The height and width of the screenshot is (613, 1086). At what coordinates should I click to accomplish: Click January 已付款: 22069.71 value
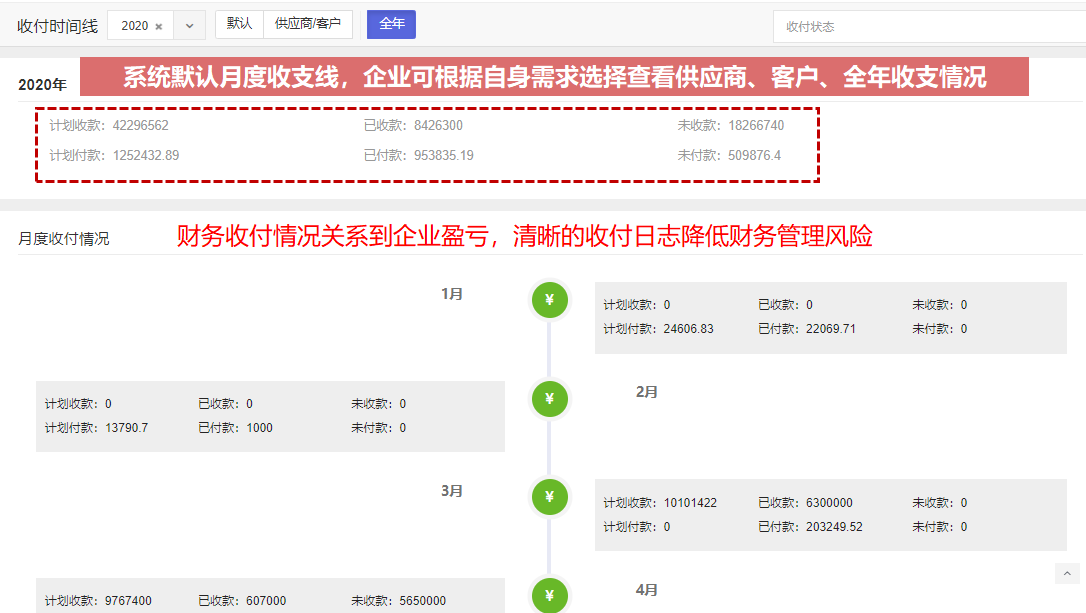click(x=807, y=329)
